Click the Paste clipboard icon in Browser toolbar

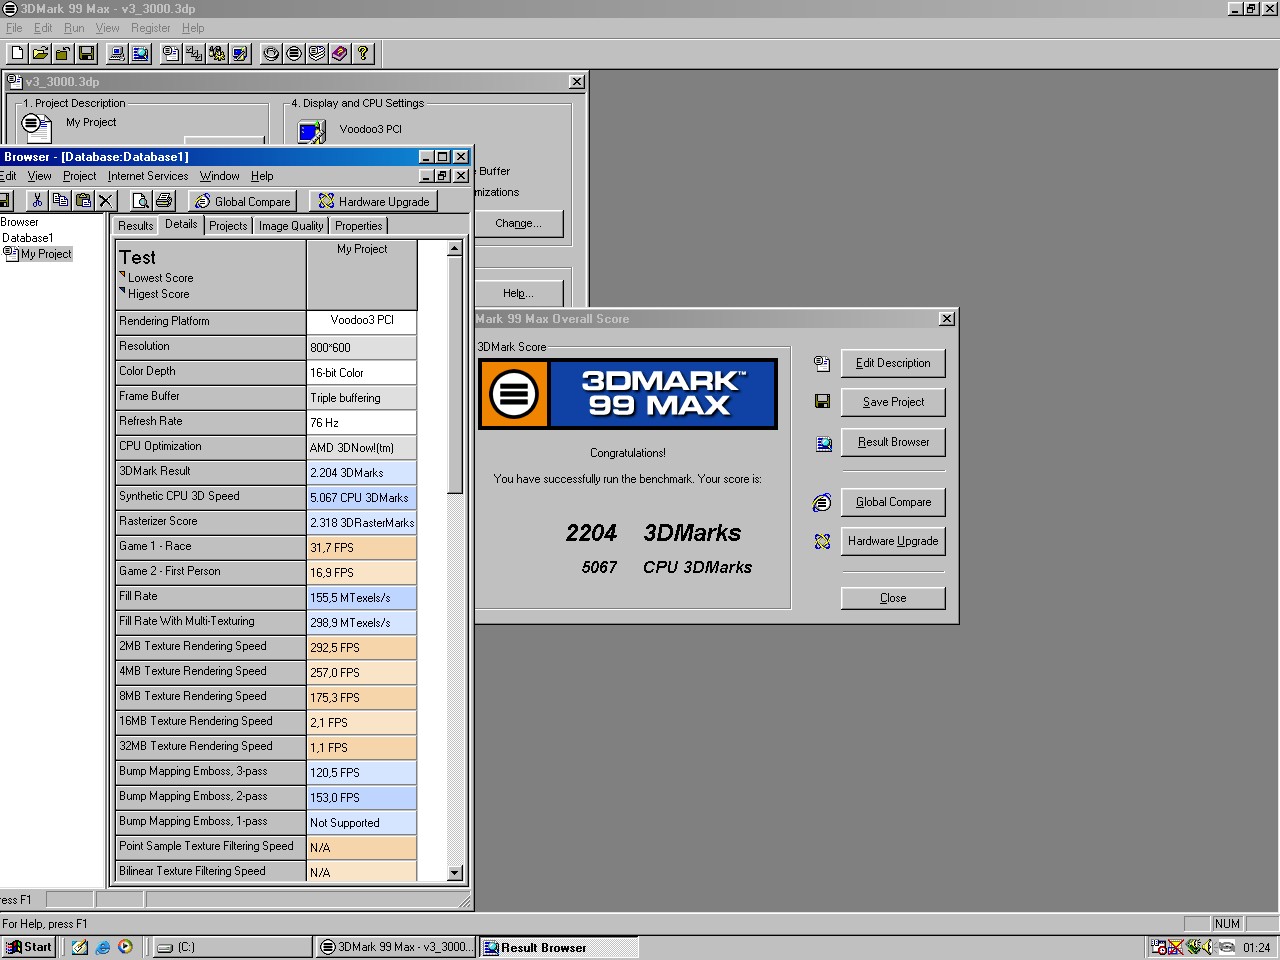83,201
